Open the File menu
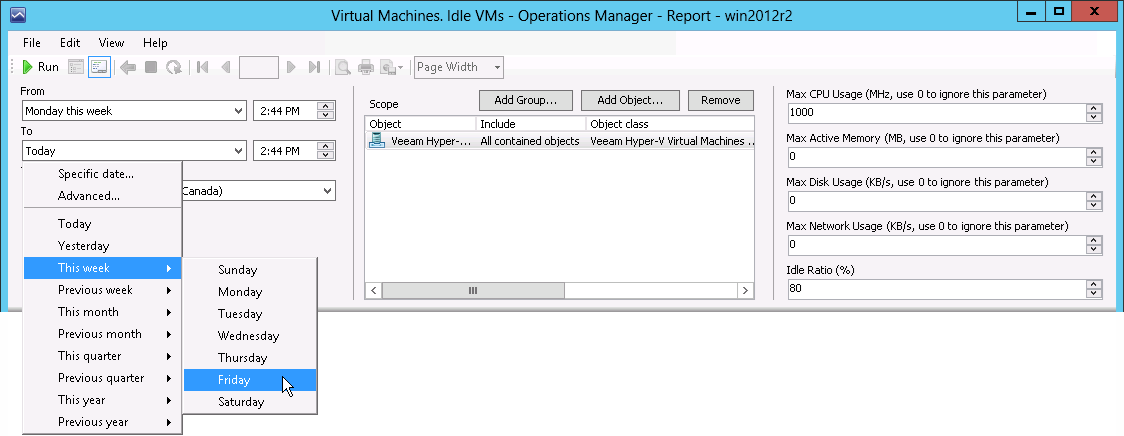Image resolution: width=1124 pixels, height=436 pixels. pos(32,43)
